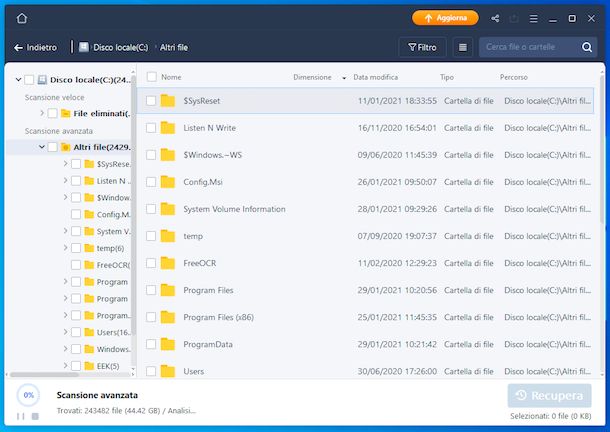Click the Config.Msi folder icon in list

168,182
